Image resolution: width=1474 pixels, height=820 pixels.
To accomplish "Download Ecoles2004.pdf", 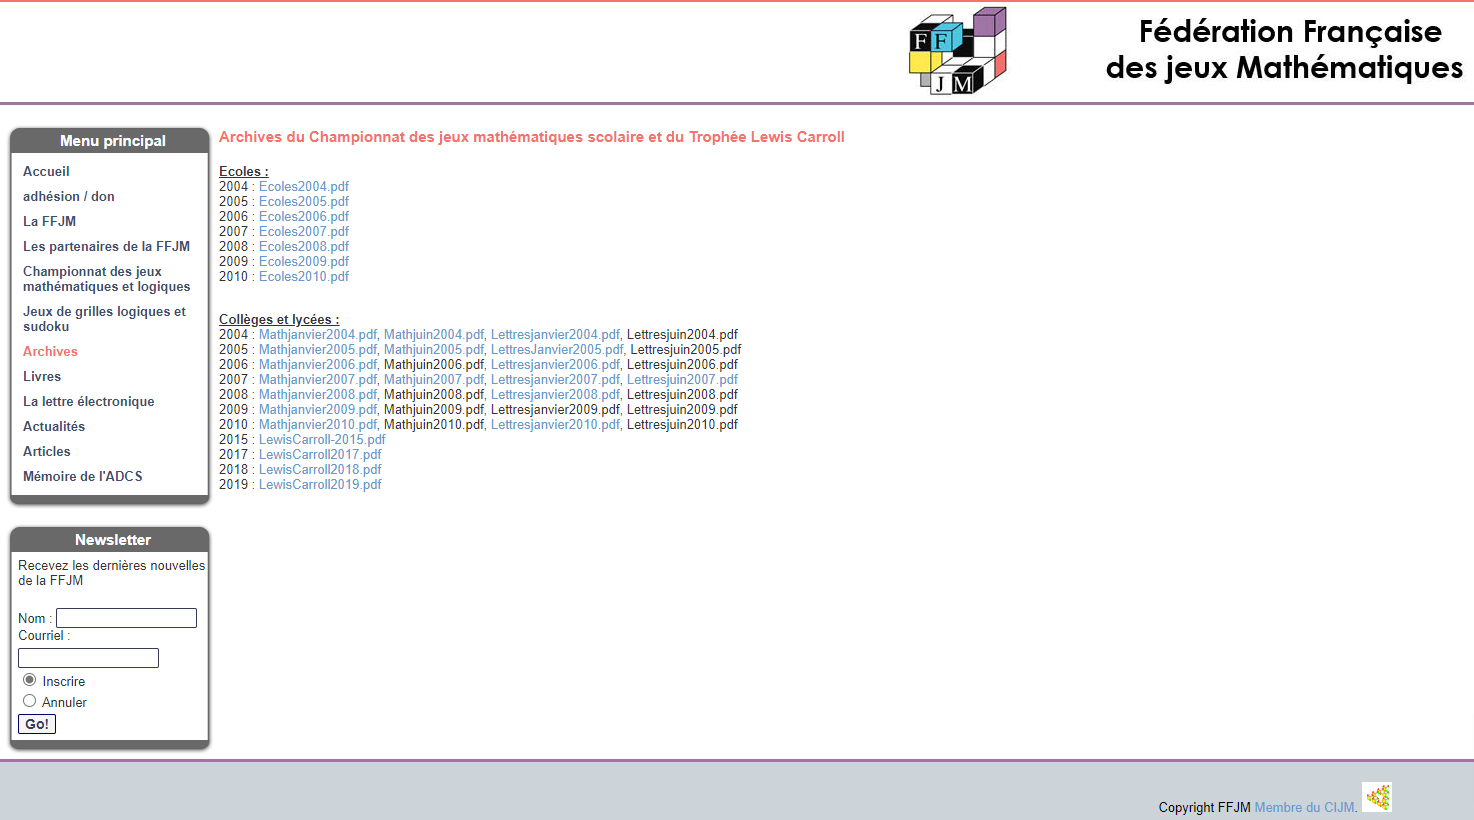I will click(304, 186).
